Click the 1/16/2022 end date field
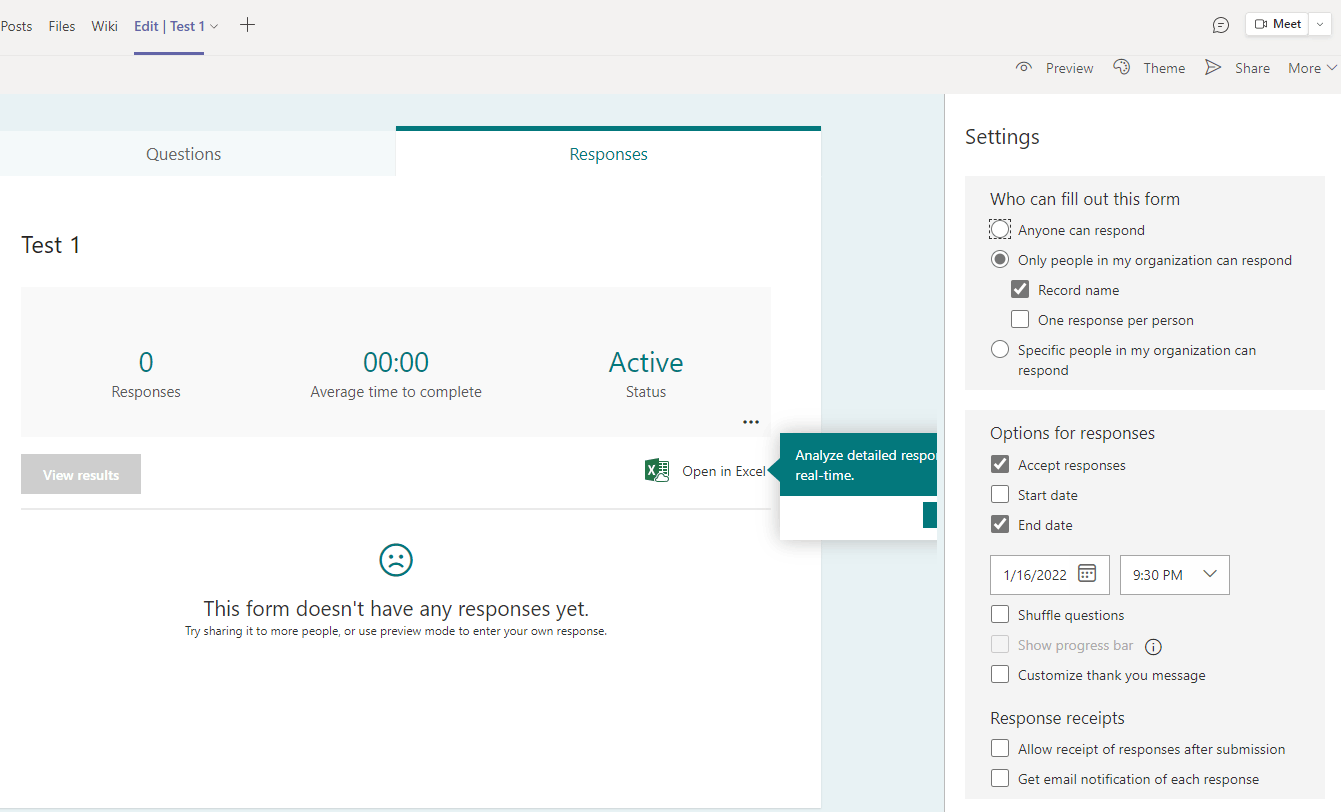This screenshot has width=1341, height=812. tap(1050, 575)
